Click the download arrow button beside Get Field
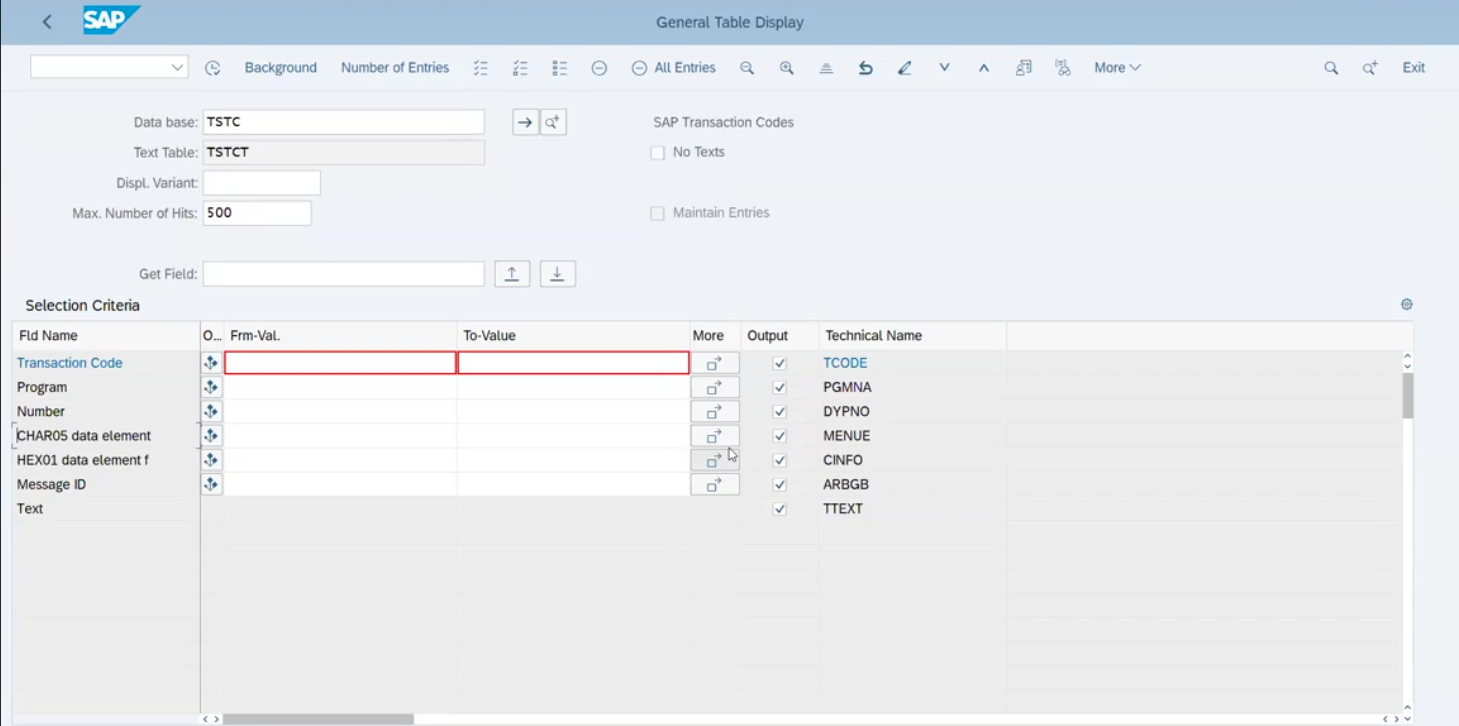The image size is (1459, 726). tap(558, 274)
